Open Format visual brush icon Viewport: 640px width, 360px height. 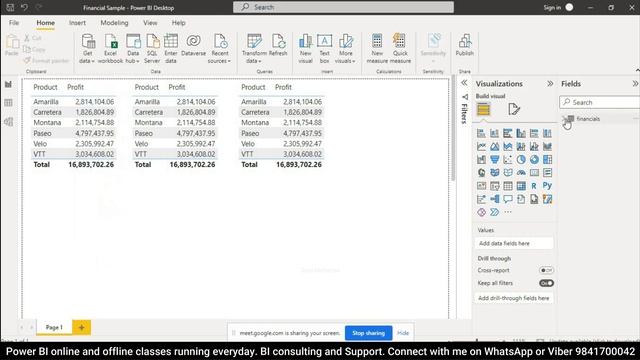pyautogui.click(x=514, y=109)
